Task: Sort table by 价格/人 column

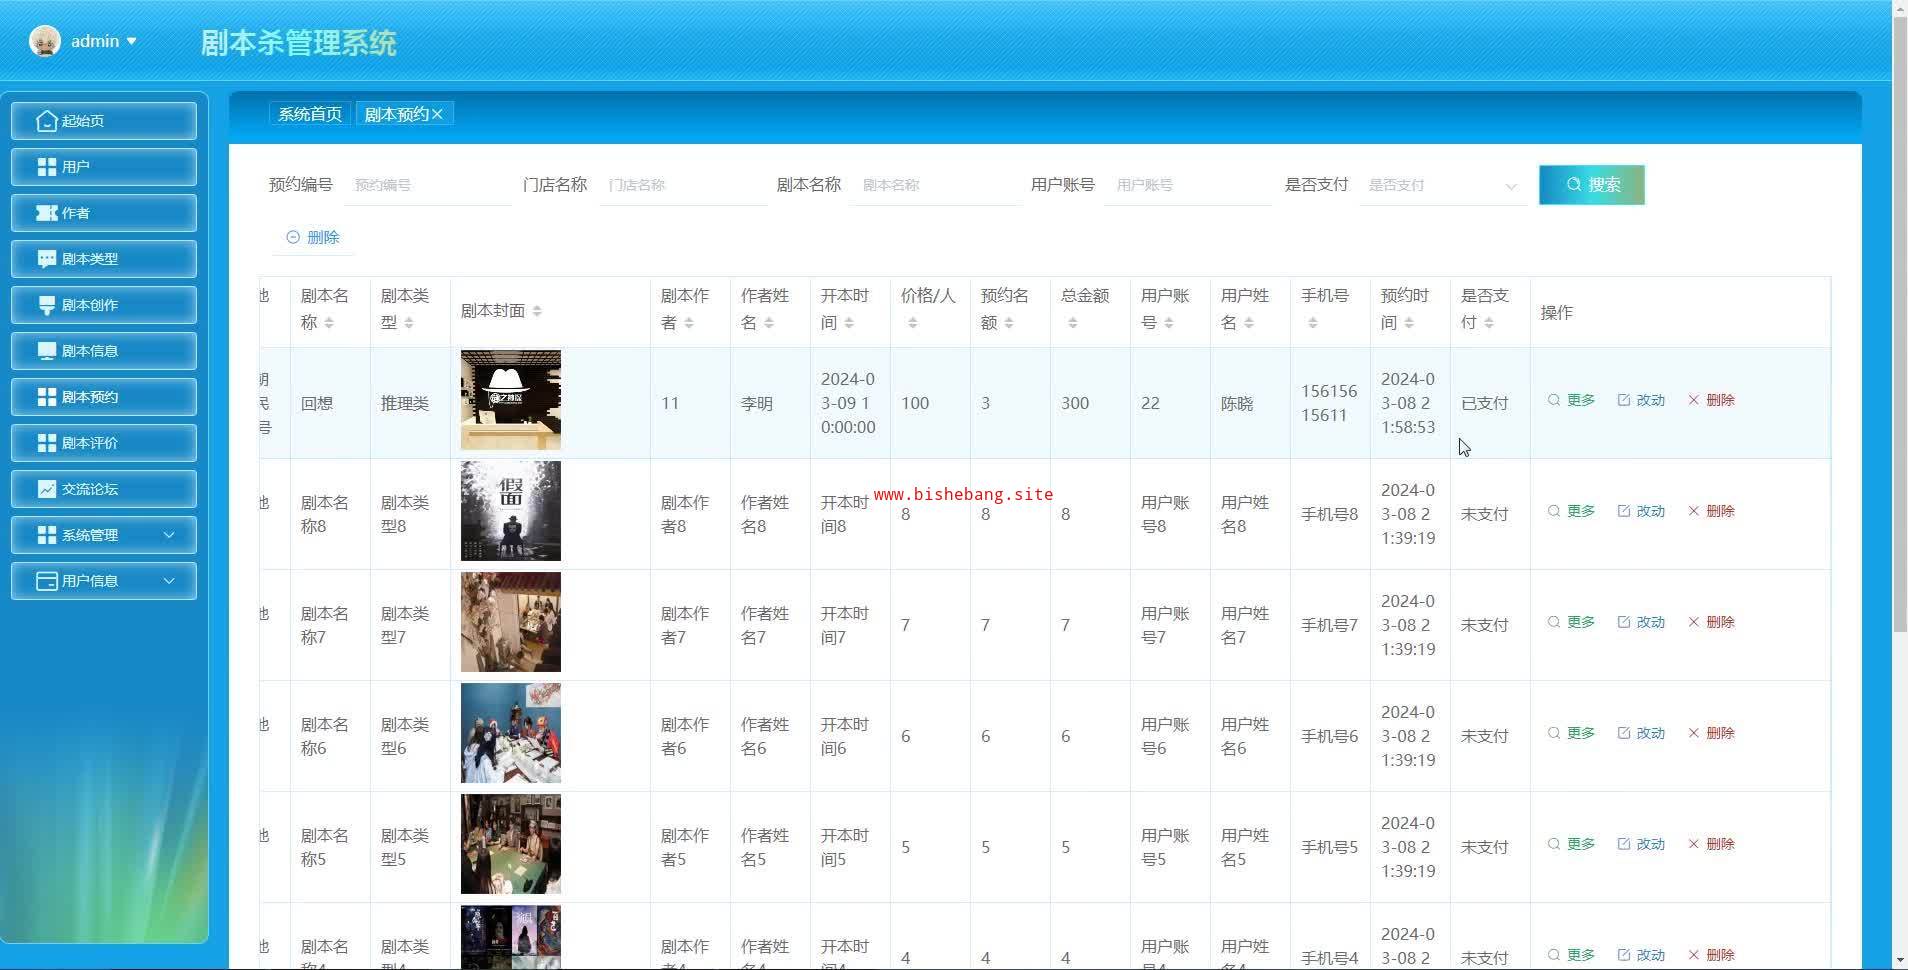Action: (x=913, y=323)
